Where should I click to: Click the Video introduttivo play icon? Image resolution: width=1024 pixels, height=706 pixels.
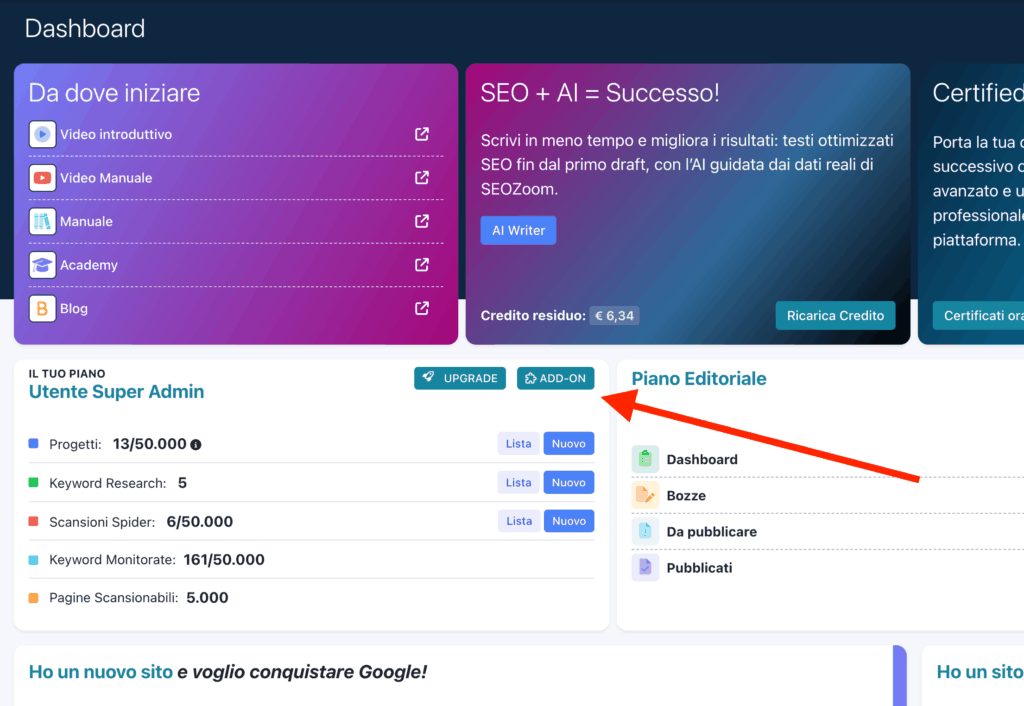tap(42, 134)
